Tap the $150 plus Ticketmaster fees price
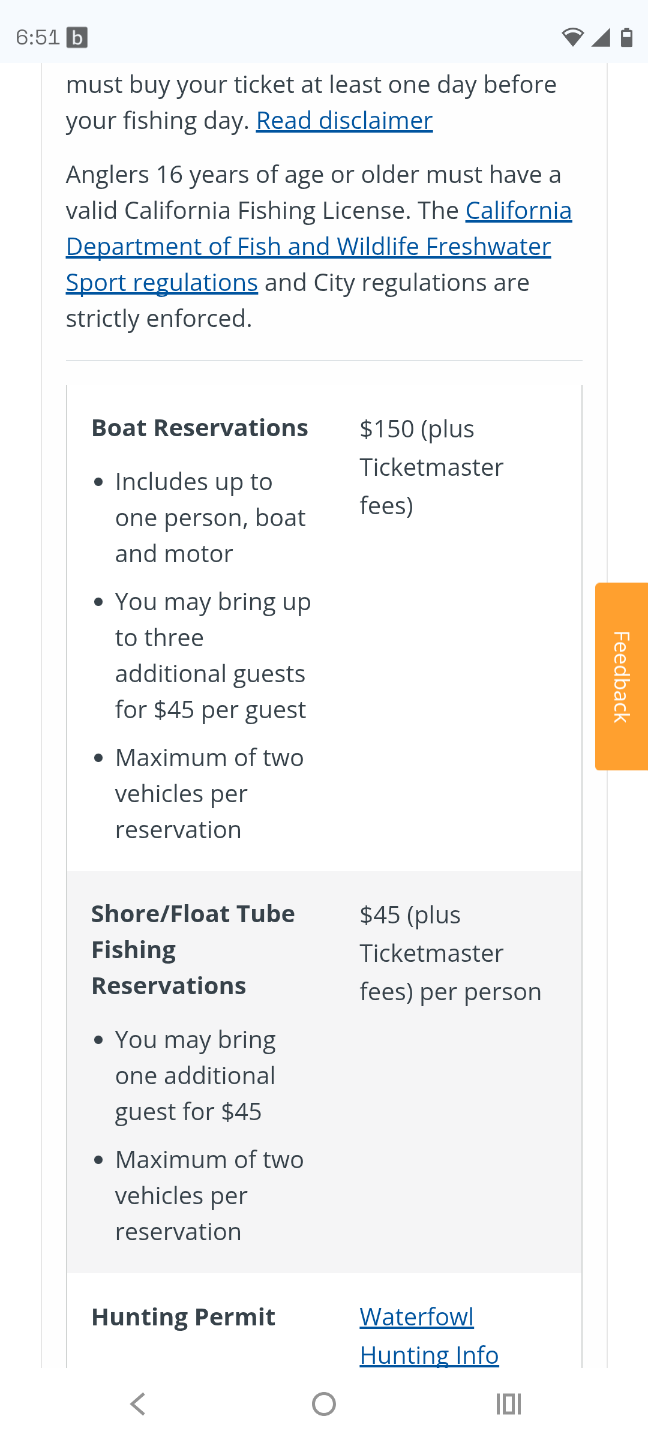This screenshot has height=1440, width=648. (x=431, y=467)
